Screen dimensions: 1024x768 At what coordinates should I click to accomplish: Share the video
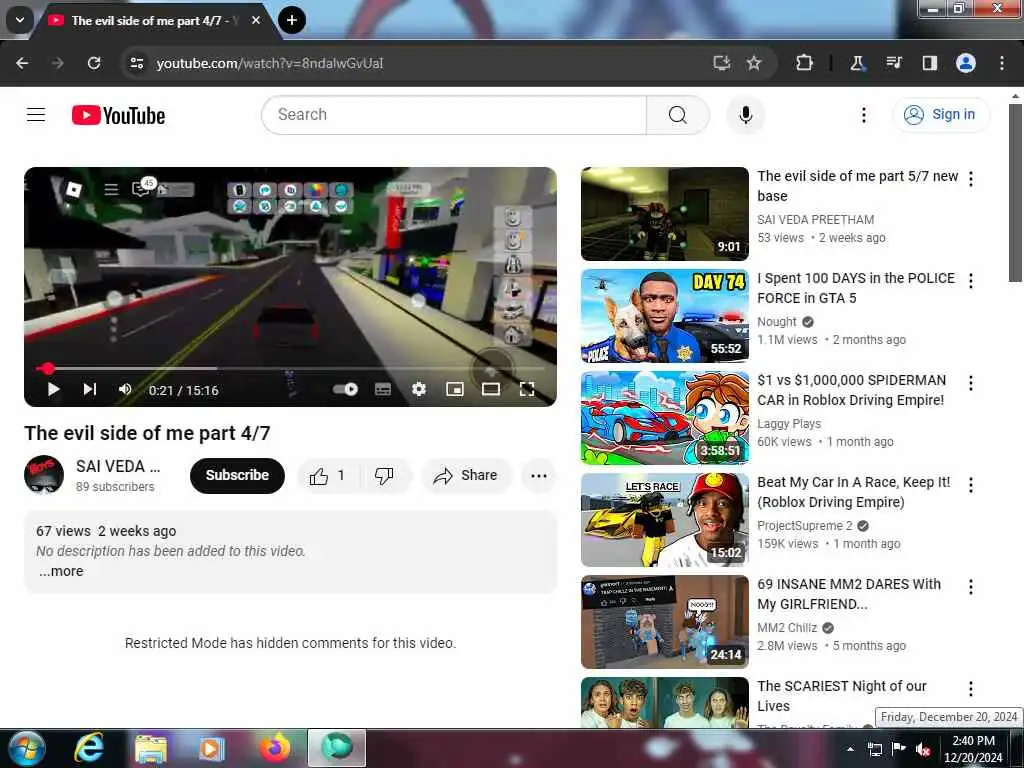(466, 476)
